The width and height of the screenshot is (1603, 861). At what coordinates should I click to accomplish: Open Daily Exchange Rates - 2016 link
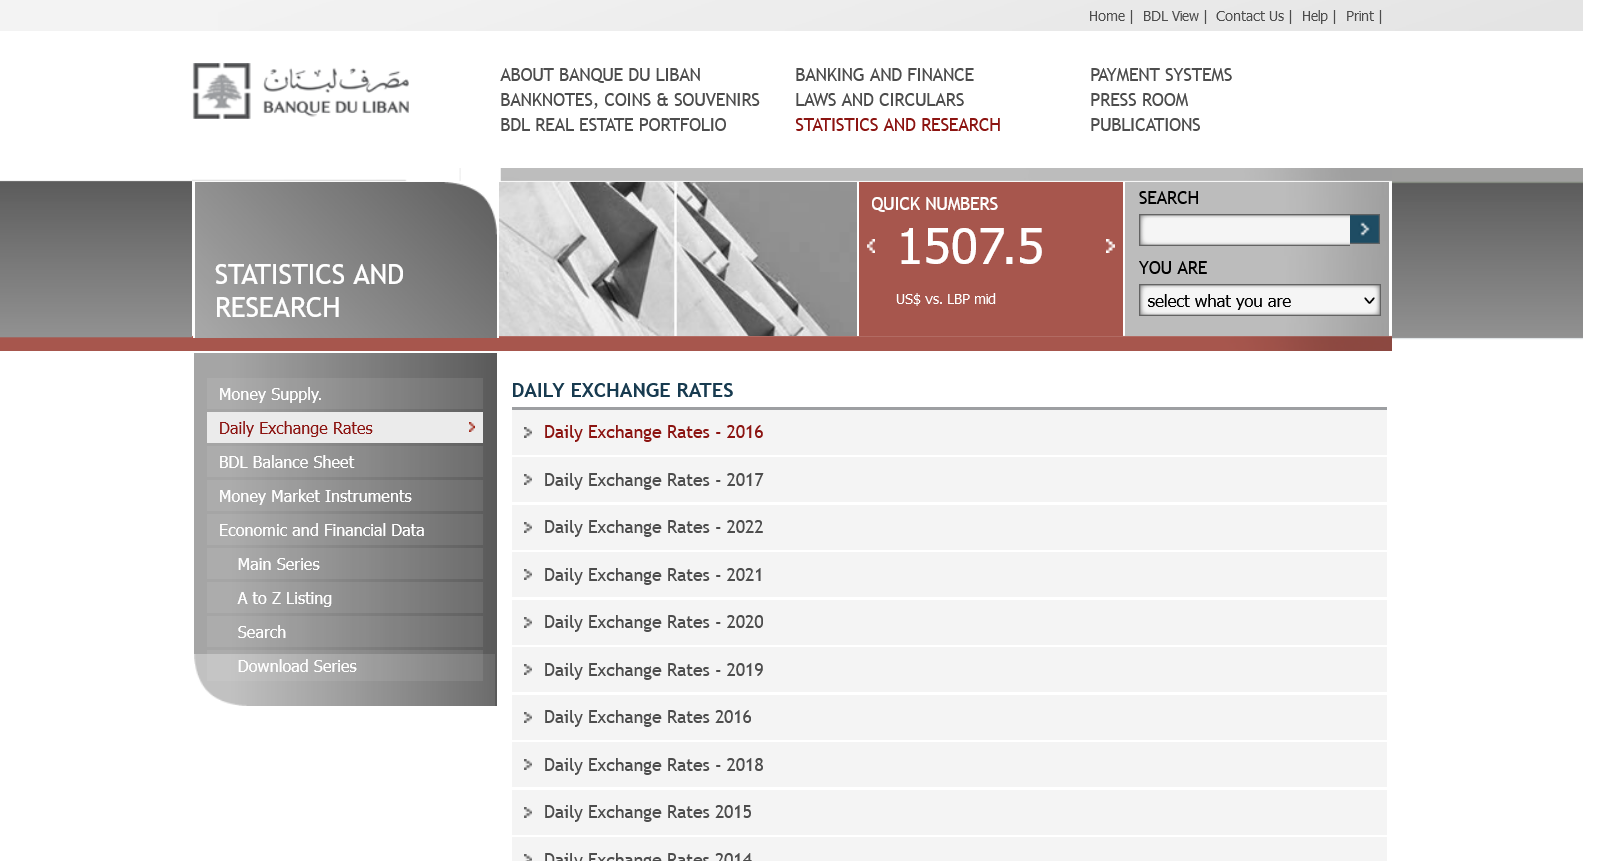pyautogui.click(x=653, y=432)
